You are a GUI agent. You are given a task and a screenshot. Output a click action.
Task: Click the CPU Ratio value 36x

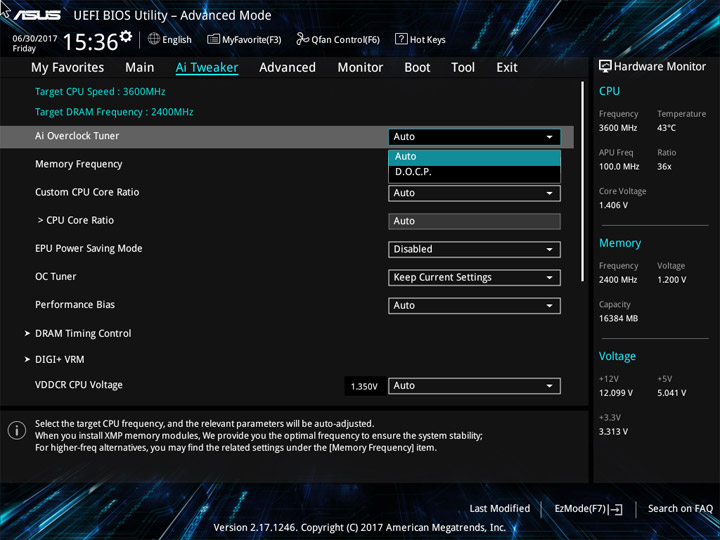point(664,167)
